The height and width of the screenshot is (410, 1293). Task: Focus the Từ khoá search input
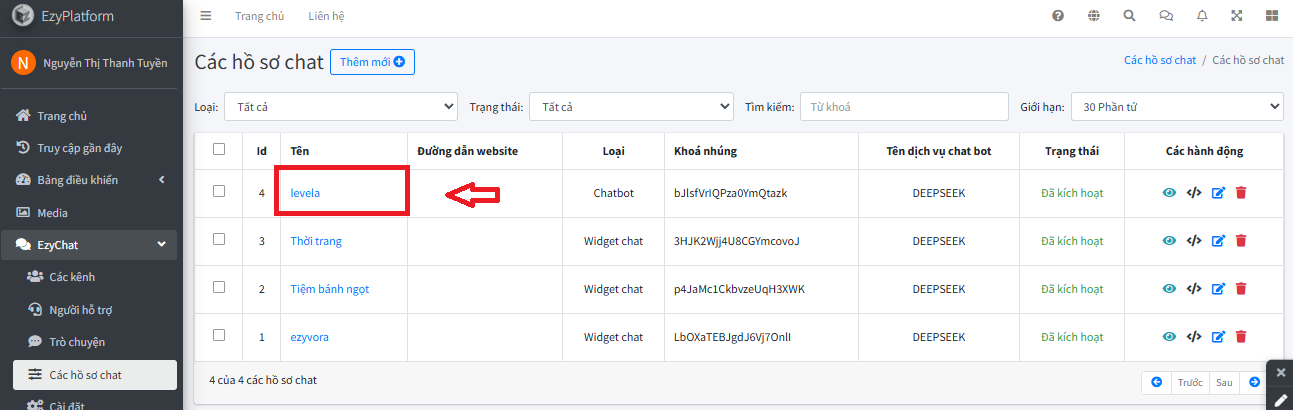pyautogui.click(x=905, y=106)
